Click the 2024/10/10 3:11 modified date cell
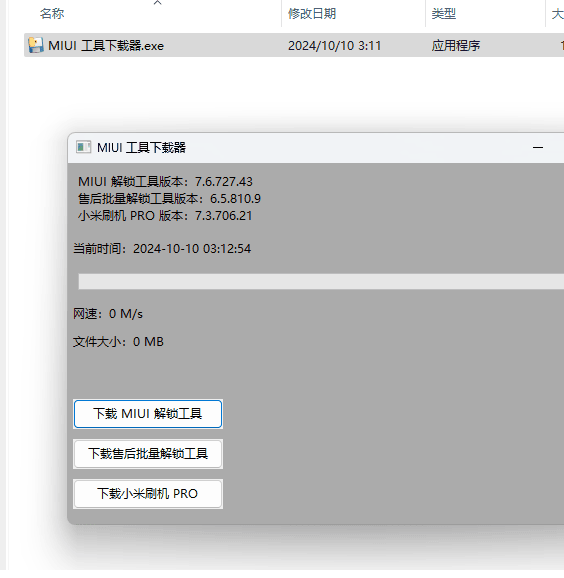Image resolution: width=564 pixels, height=578 pixels. tap(334, 46)
